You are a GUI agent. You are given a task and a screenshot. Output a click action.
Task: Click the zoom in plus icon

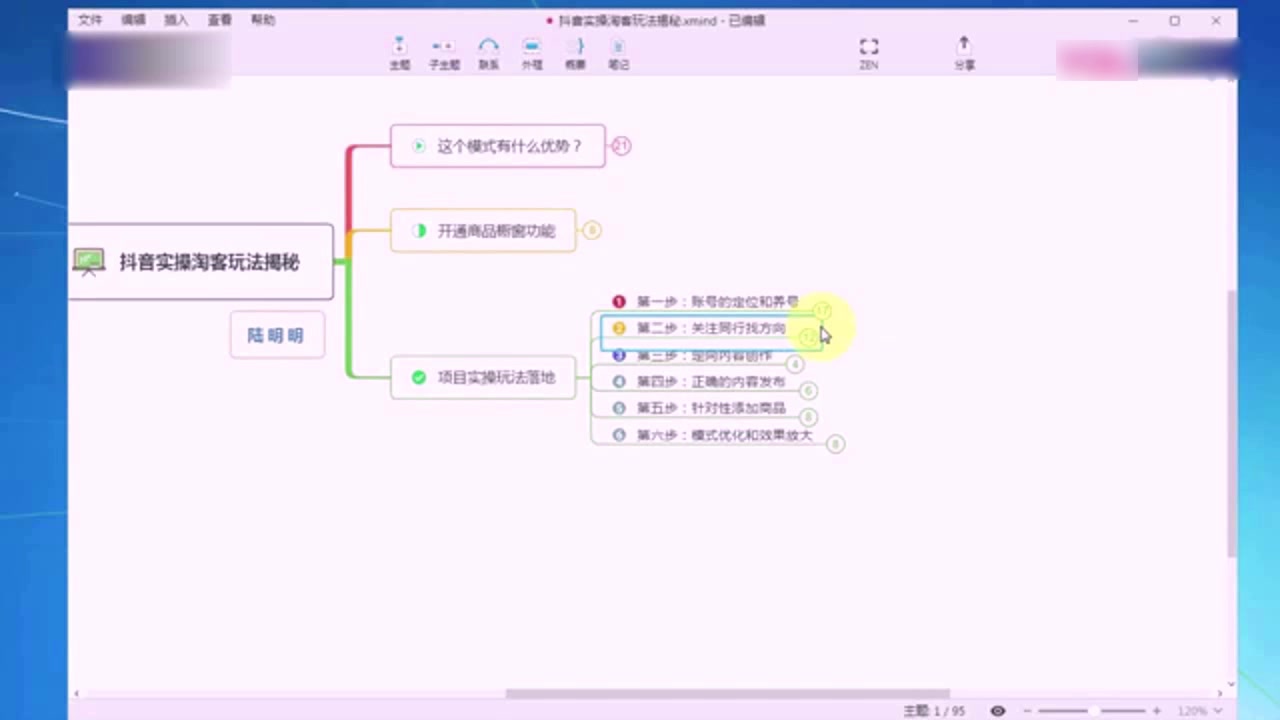click(1157, 711)
